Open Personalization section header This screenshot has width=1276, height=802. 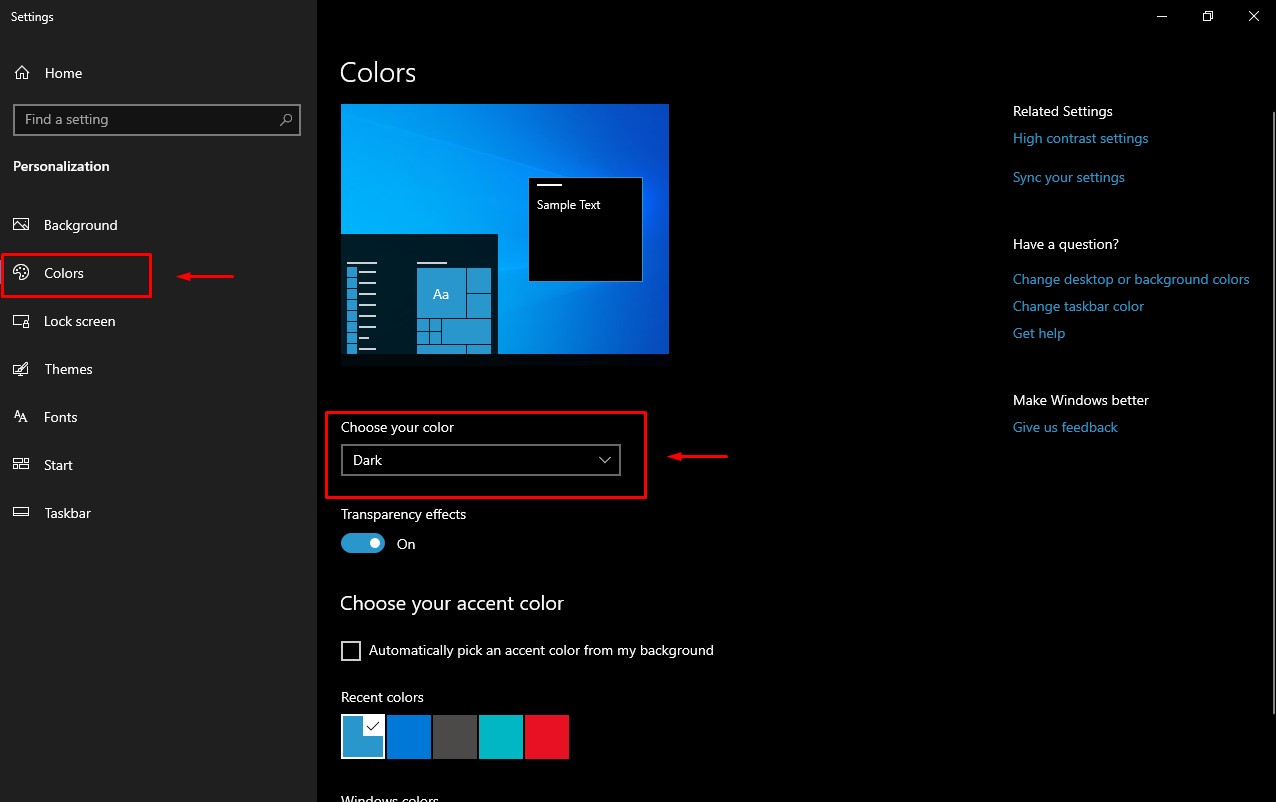[60, 166]
